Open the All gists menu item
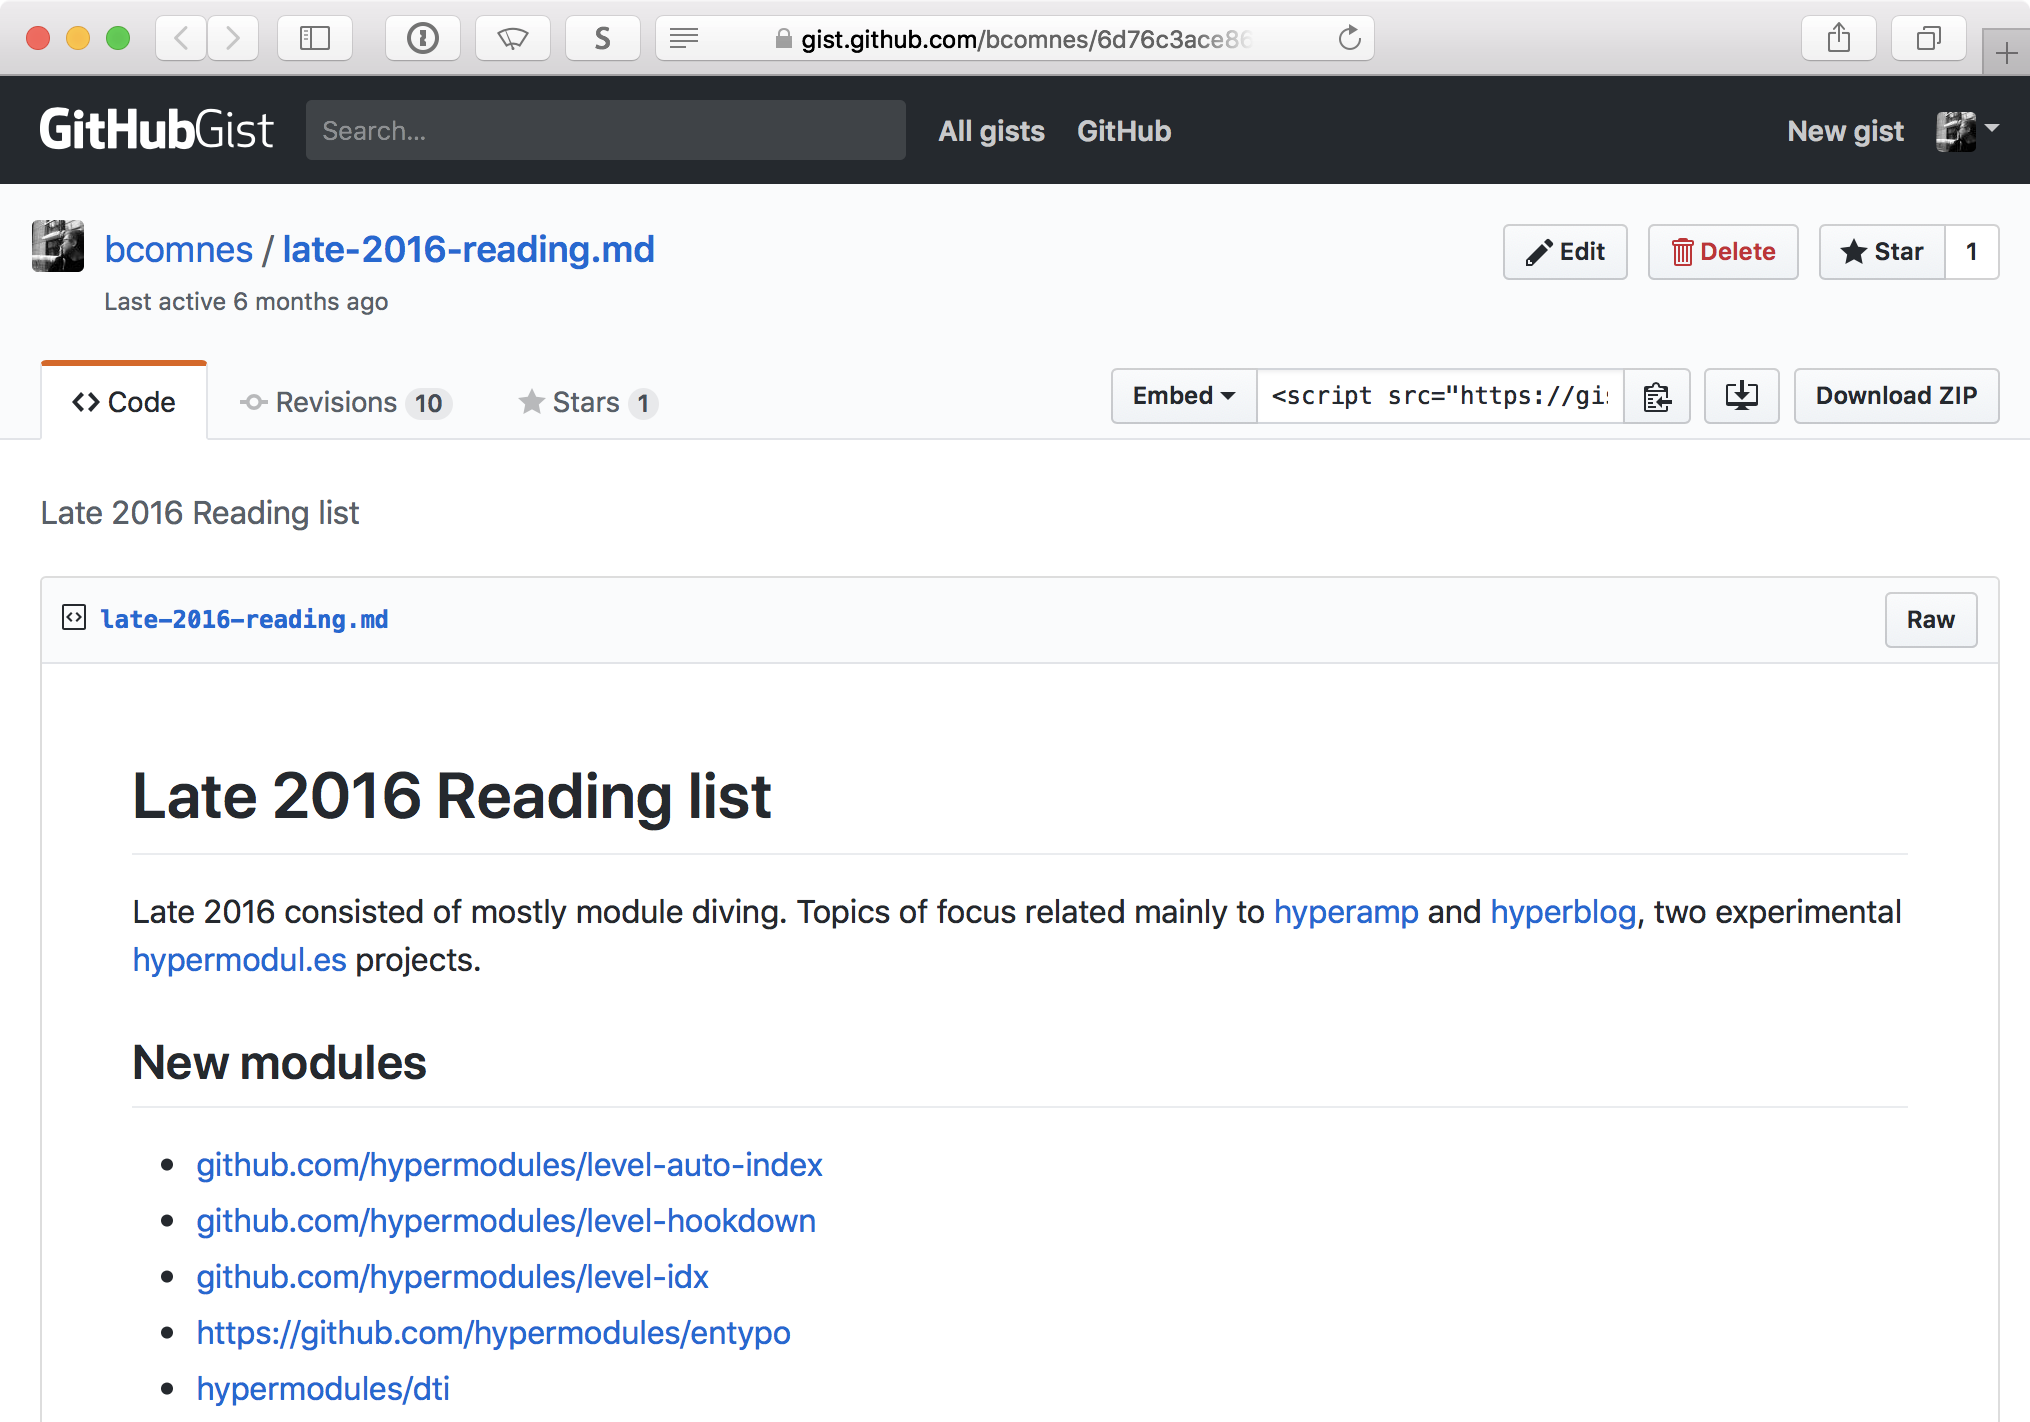 pos(990,131)
